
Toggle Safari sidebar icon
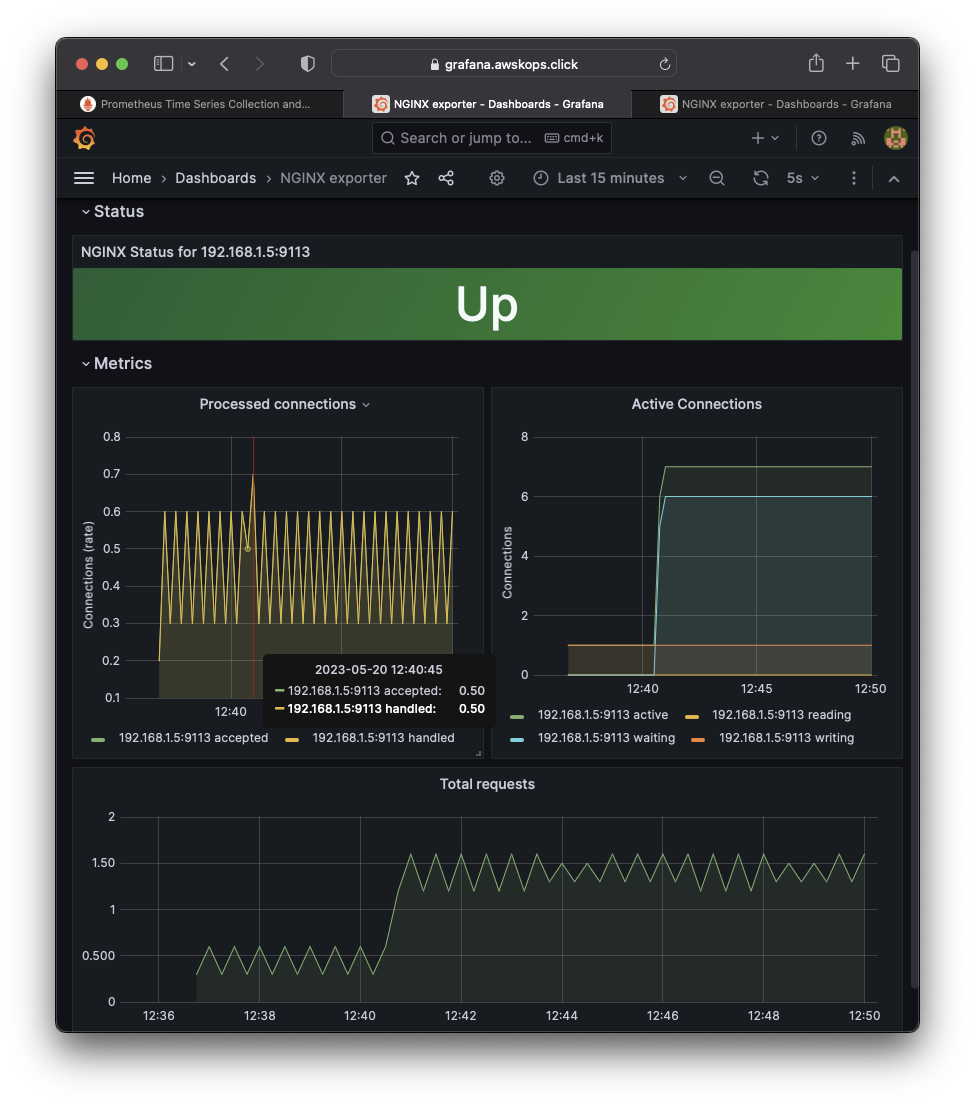pyautogui.click(x=163, y=64)
